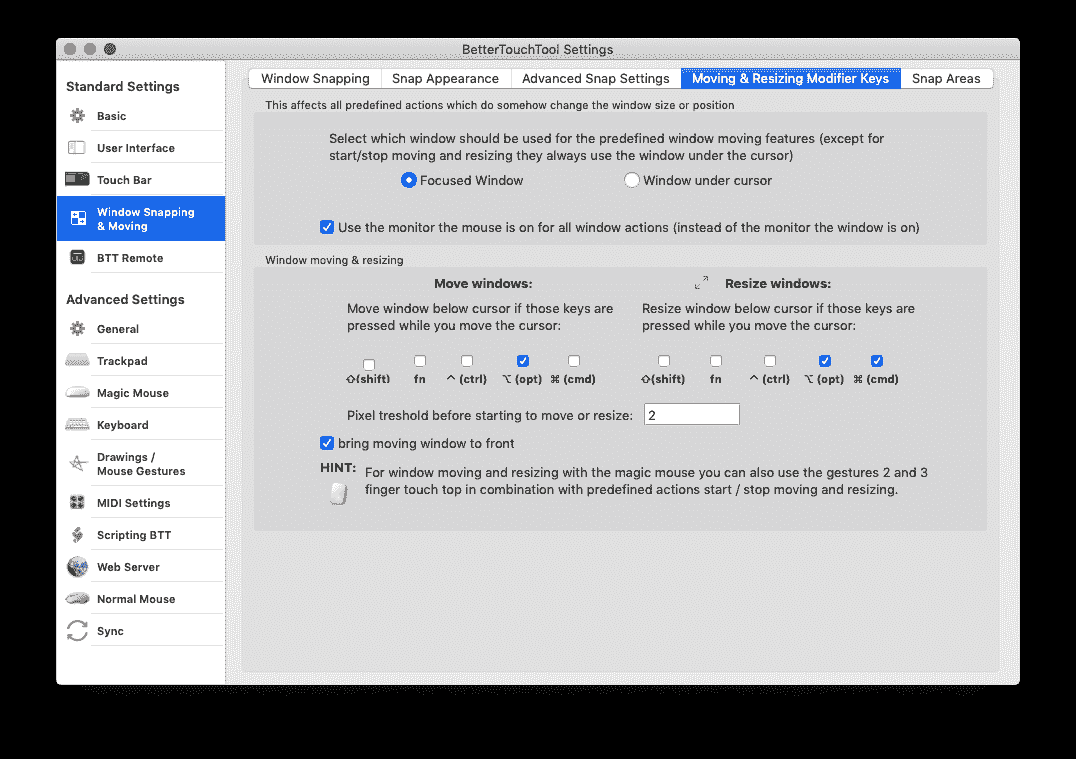Switch to Snap Appearance tab
This screenshot has height=759, width=1076.
[445, 78]
